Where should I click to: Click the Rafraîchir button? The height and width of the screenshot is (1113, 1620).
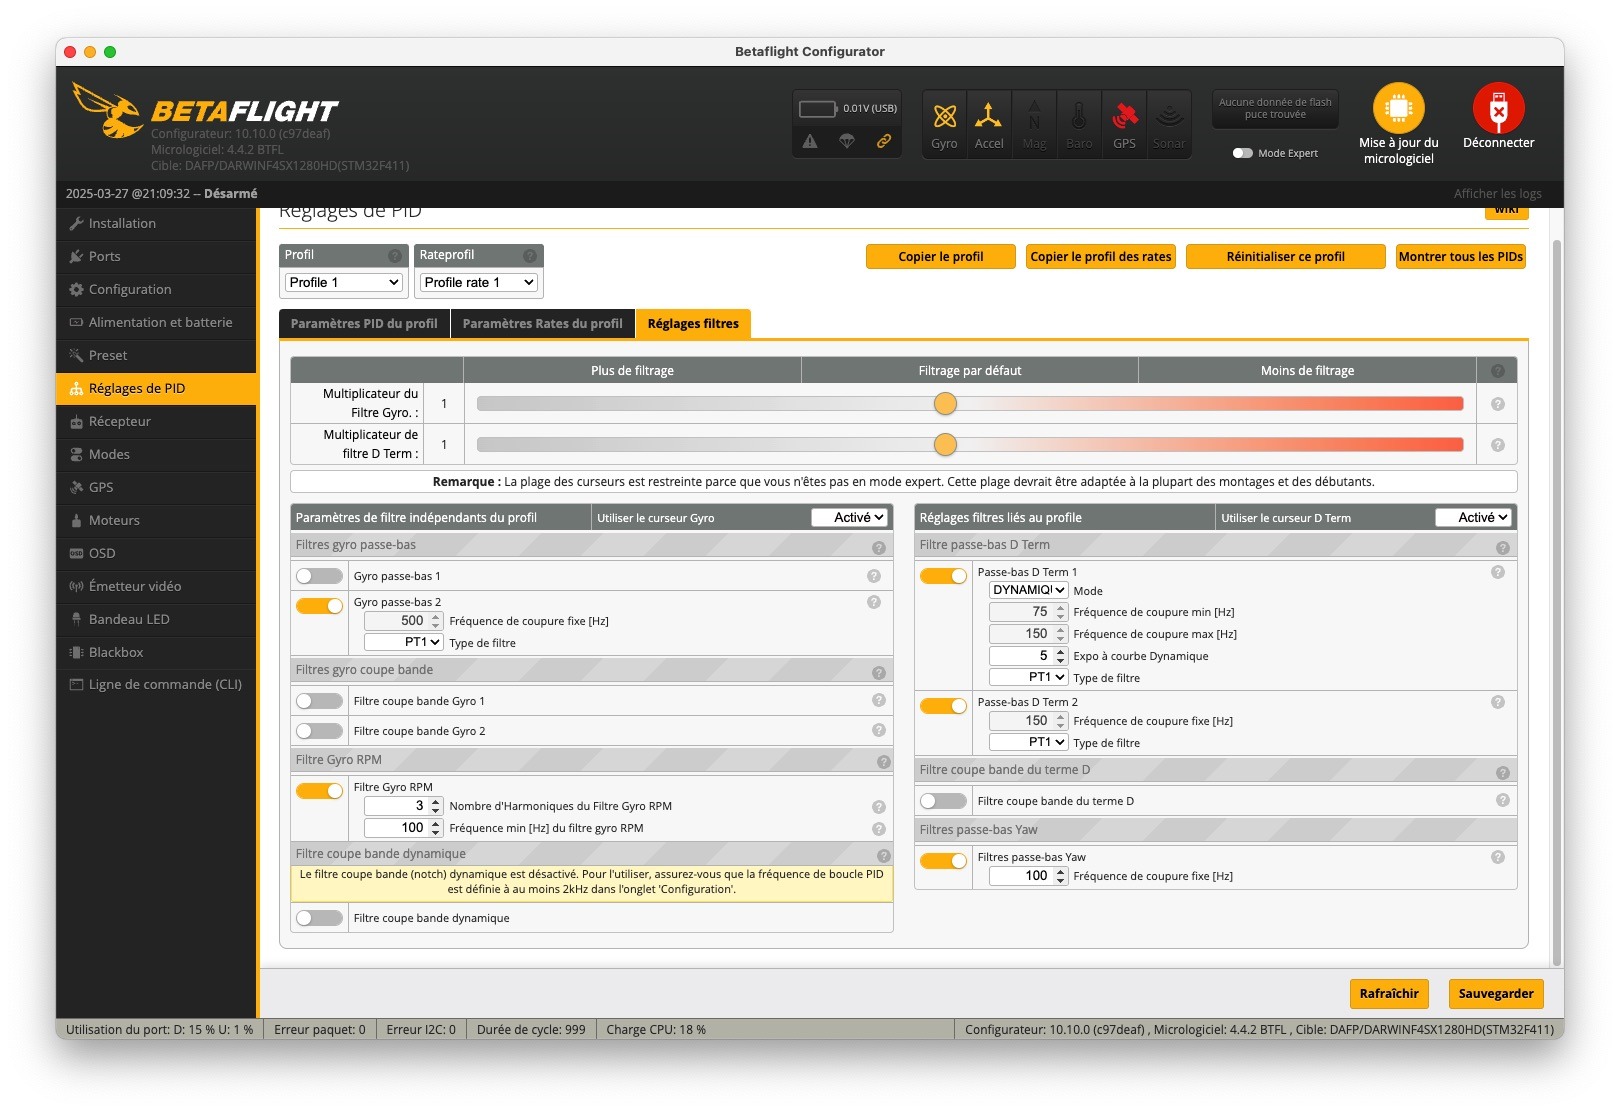[1389, 994]
